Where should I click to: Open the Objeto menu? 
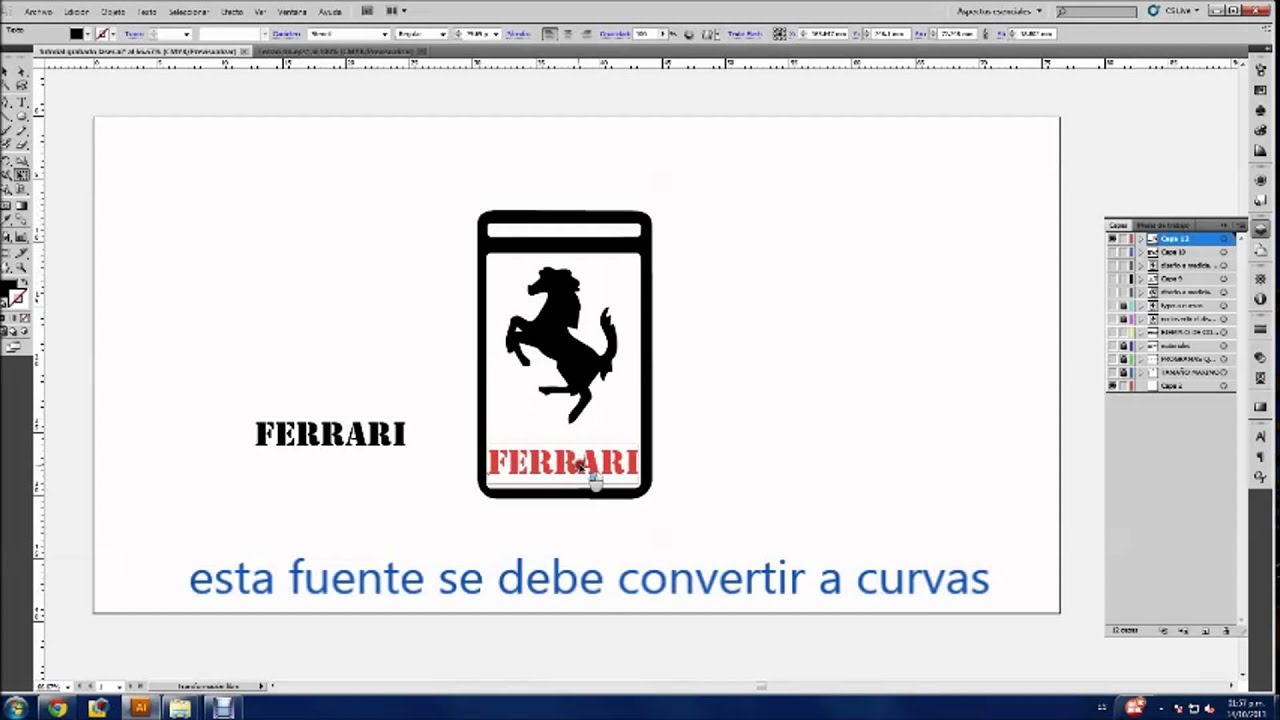[113, 11]
